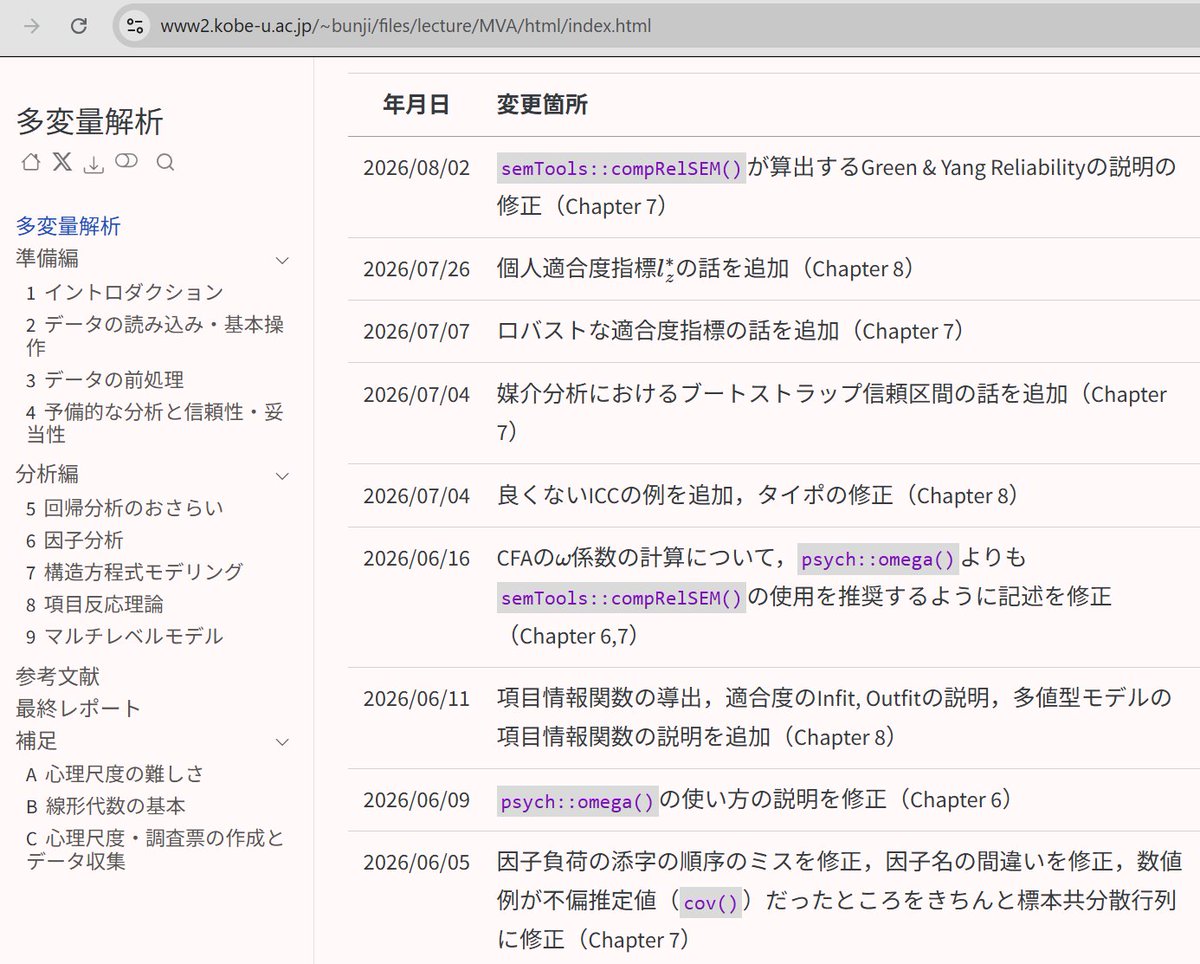The height and width of the screenshot is (964, 1200).
Task: Click the home icon under the book title
Action: tap(31, 162)
